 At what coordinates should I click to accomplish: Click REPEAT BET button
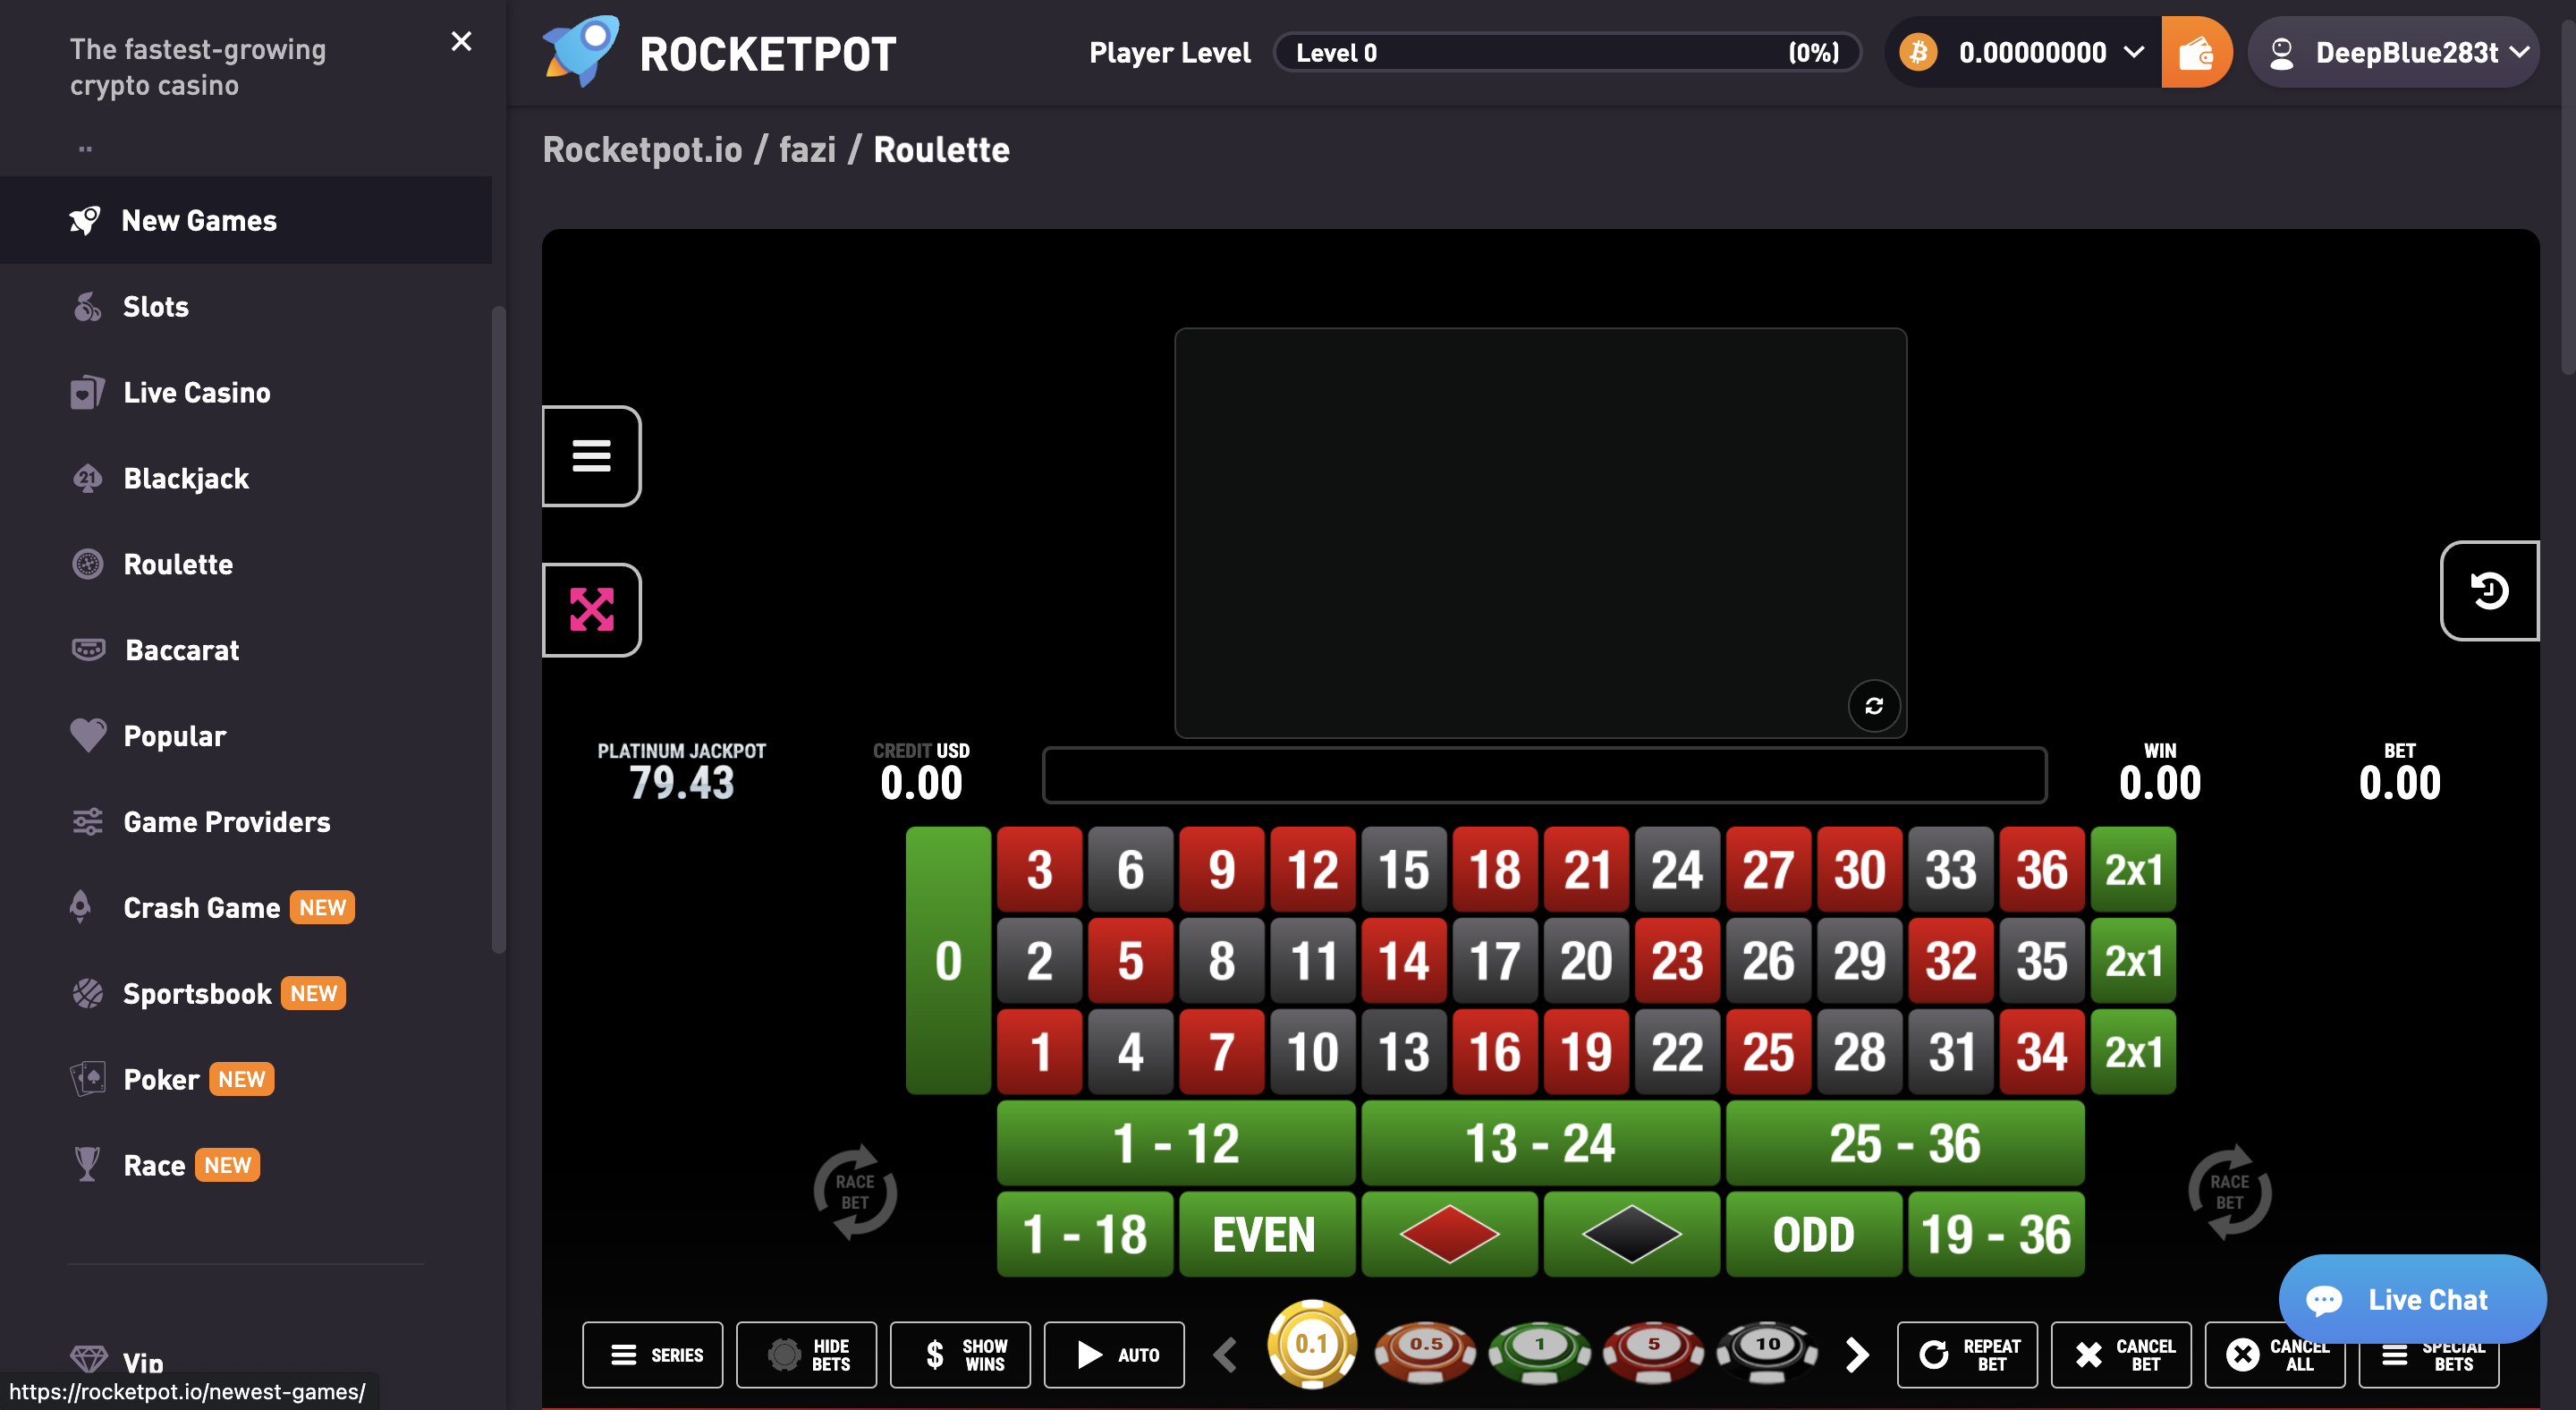pyautogui.click(x=1968, y=1355)
